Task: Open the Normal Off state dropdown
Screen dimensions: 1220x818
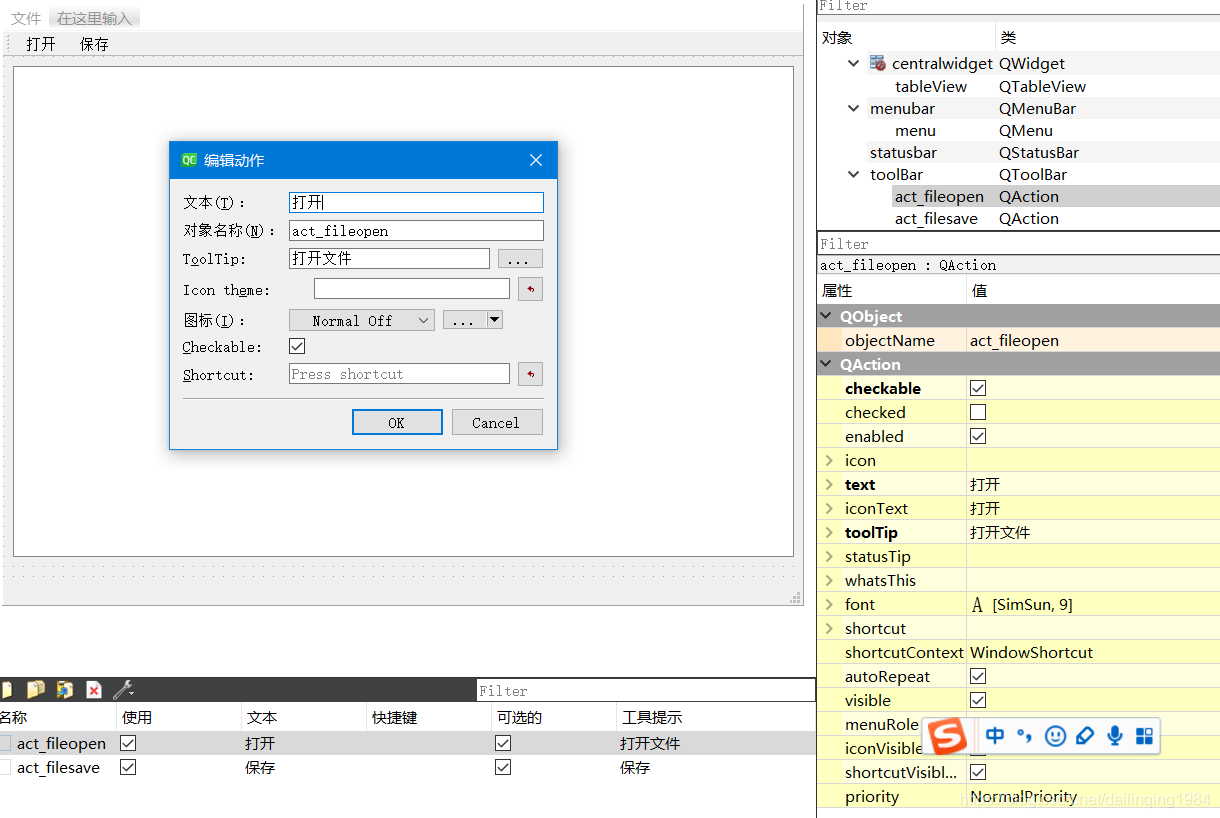Action: point(362,320)
